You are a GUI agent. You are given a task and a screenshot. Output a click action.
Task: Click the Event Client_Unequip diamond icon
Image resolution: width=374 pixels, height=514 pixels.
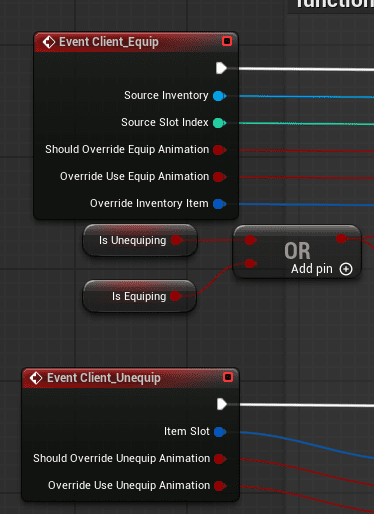point(36,378)
